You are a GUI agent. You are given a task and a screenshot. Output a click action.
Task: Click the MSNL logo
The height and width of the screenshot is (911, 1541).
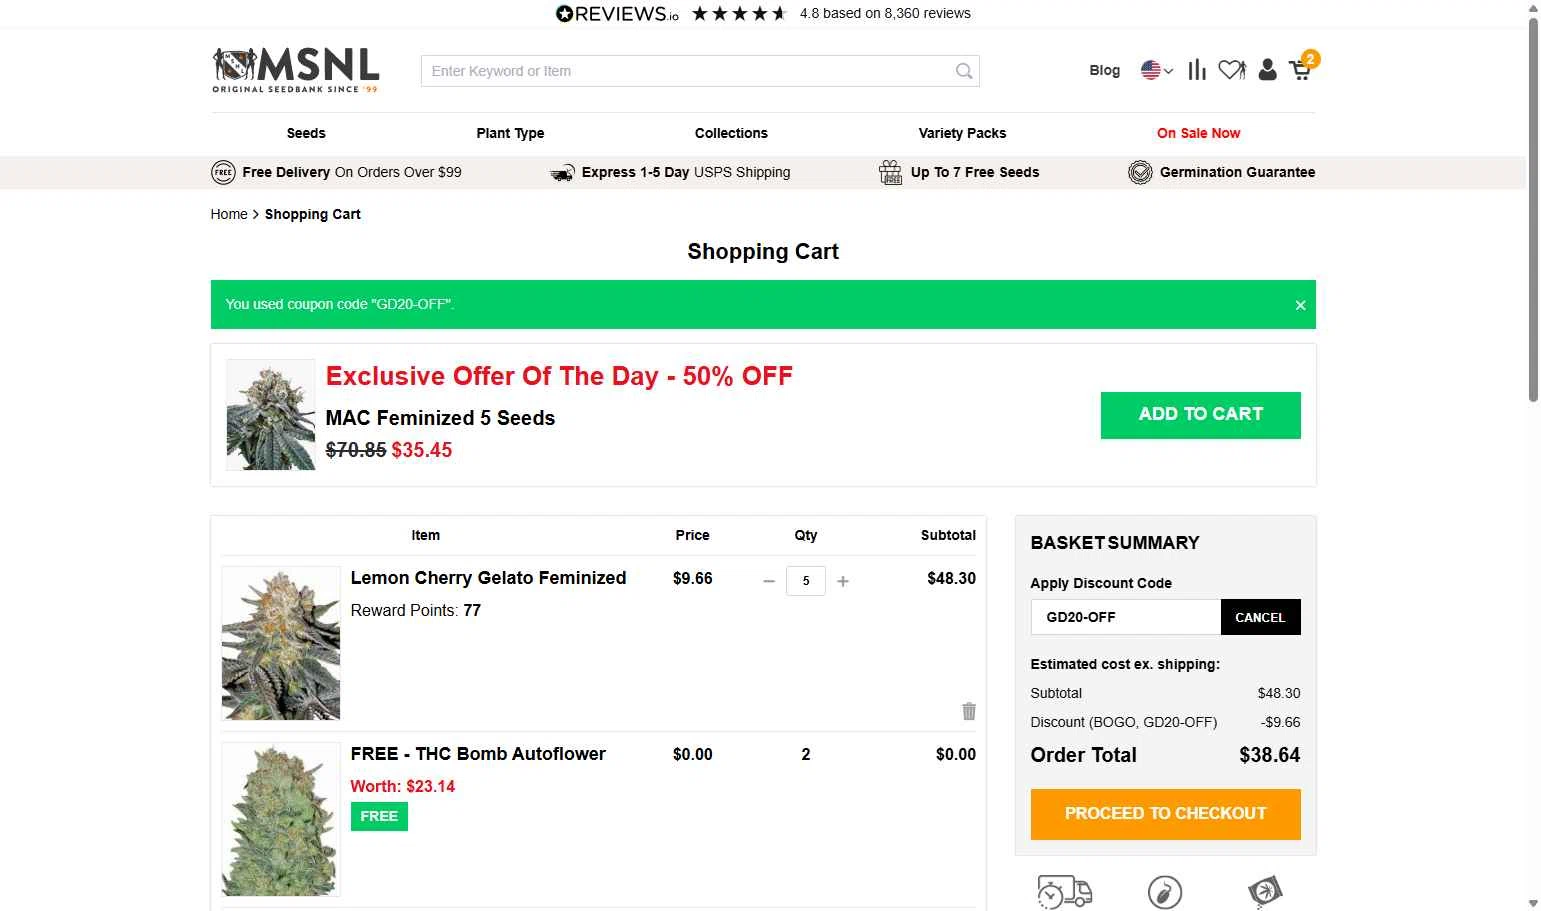click(296, 70)
